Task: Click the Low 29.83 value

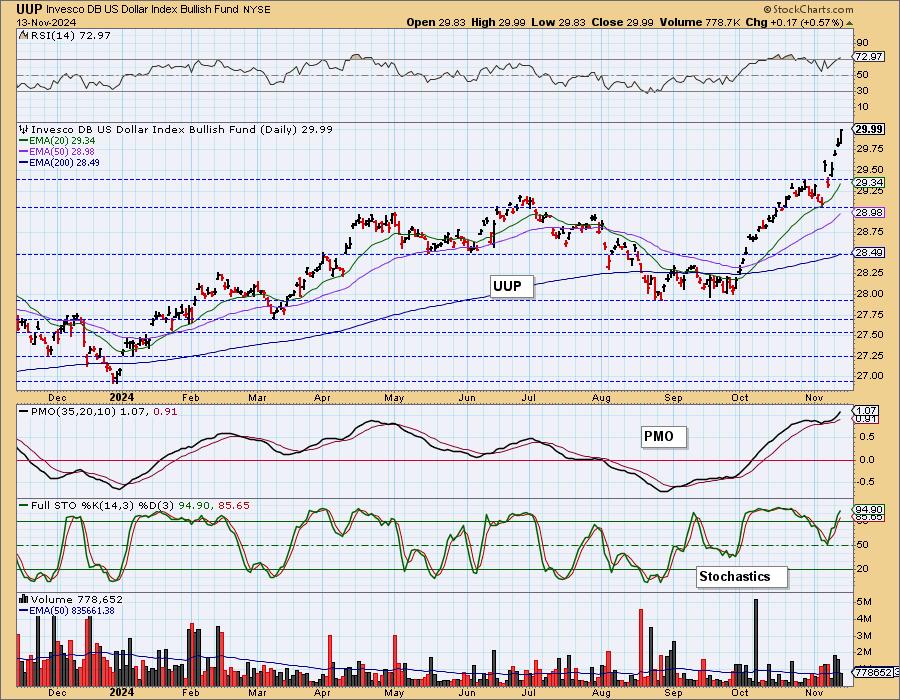Action: pyautogui.click(x=558, y=22)
